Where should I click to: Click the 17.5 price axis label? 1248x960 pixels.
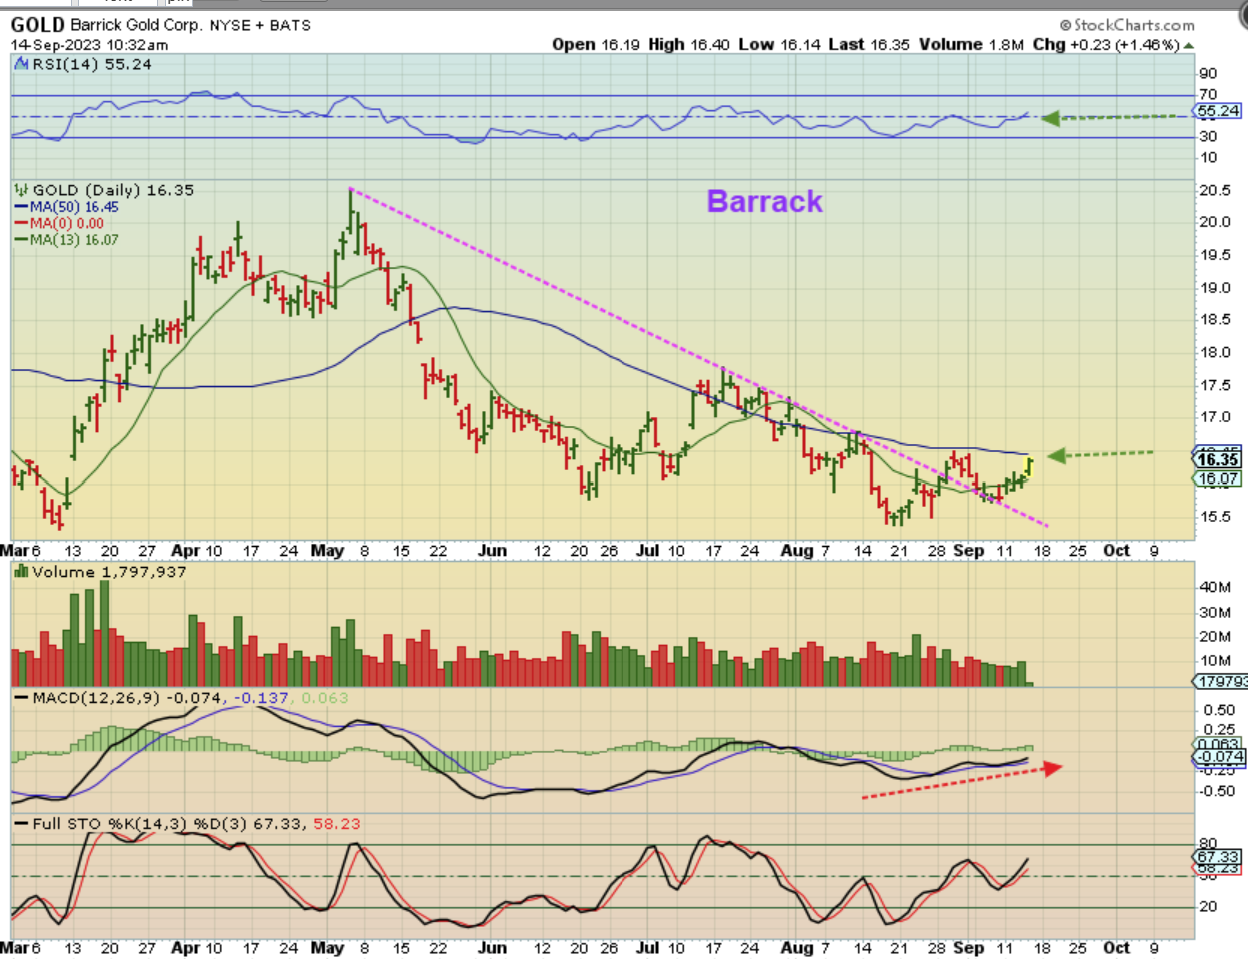click(x=1215, y=385)
